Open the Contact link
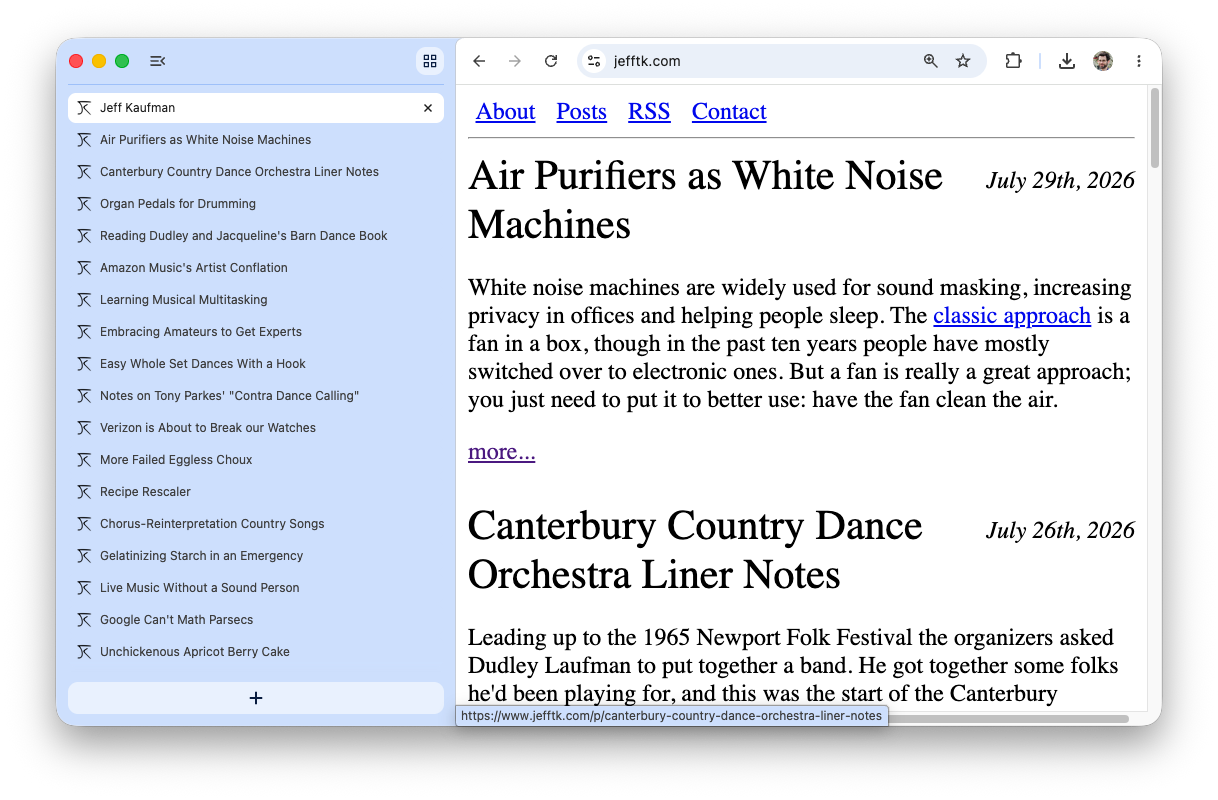The image size is (1218, 800). coord(729,112)
